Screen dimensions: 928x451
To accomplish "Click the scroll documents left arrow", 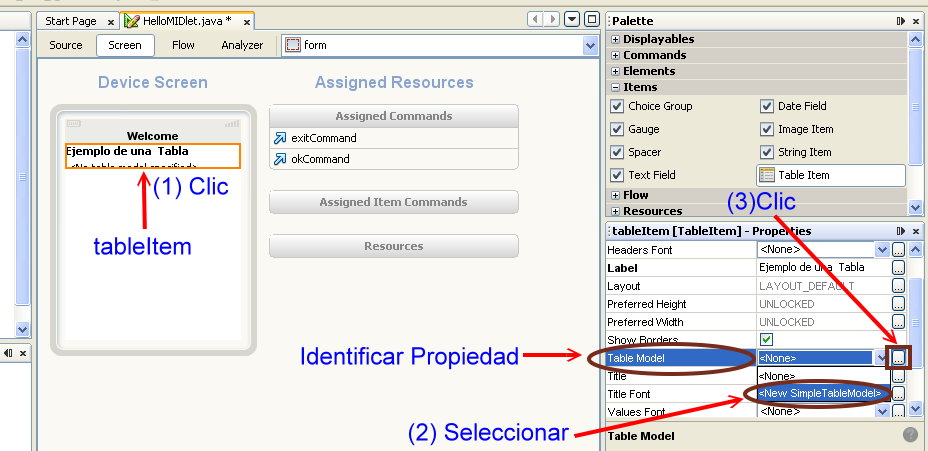I will point(535,20).
